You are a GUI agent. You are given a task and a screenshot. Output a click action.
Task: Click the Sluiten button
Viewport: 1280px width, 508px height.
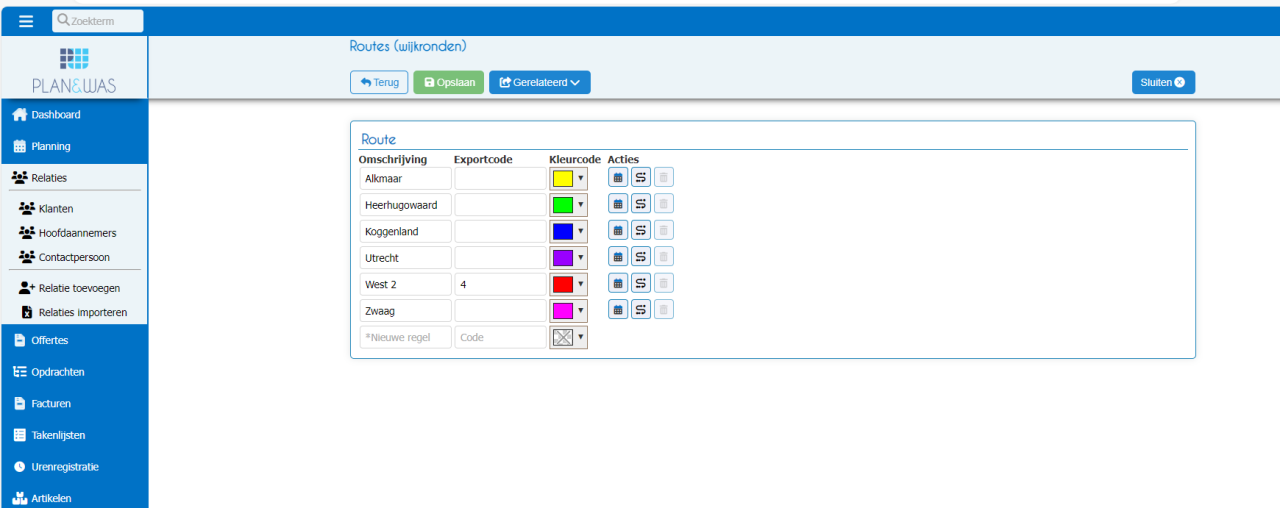pos(1163,82)
